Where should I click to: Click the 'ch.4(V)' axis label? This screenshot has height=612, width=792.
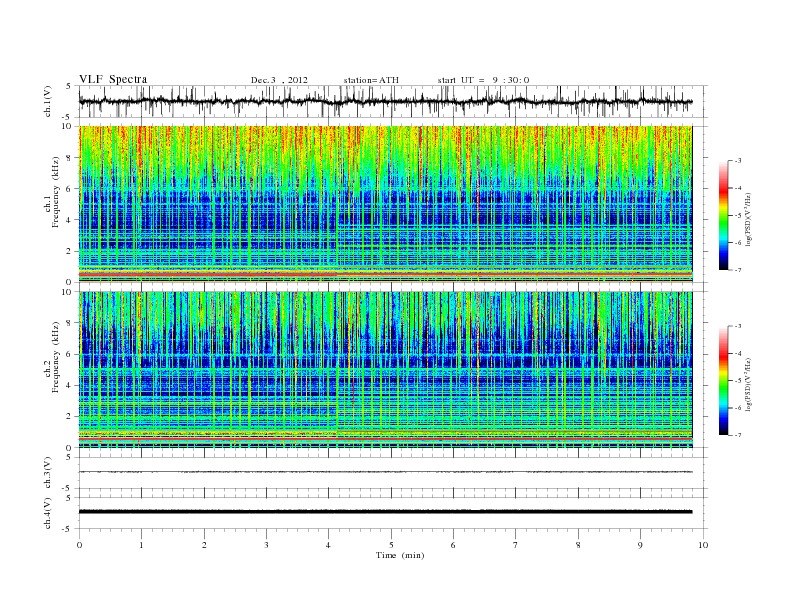48,514
